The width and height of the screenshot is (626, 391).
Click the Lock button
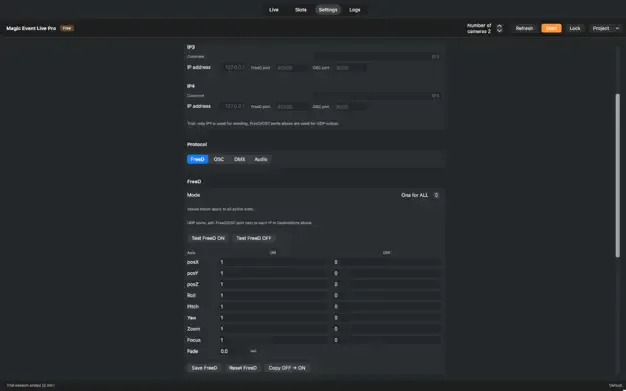click(575, 28)
